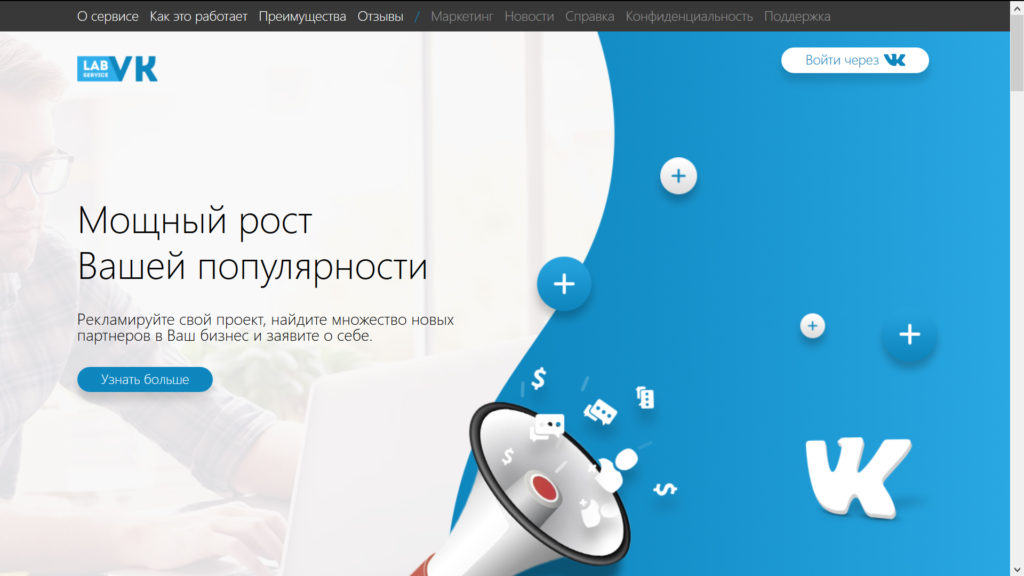Click the Войти через VK button
Screen dimensions: 1024x576
point(855,60)
